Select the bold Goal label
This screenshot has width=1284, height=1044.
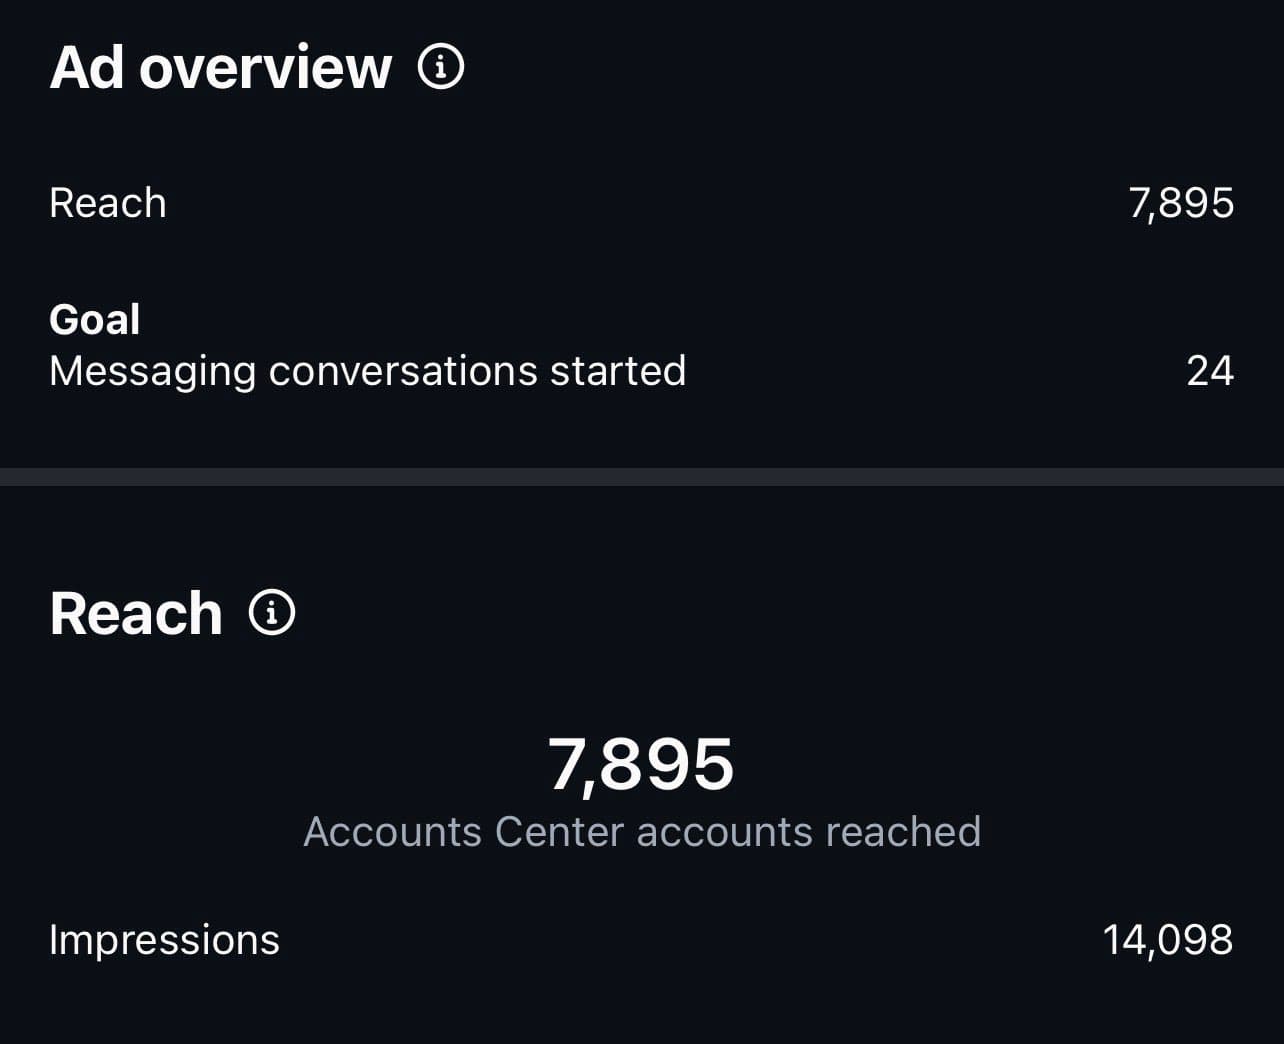pos(95,320)
